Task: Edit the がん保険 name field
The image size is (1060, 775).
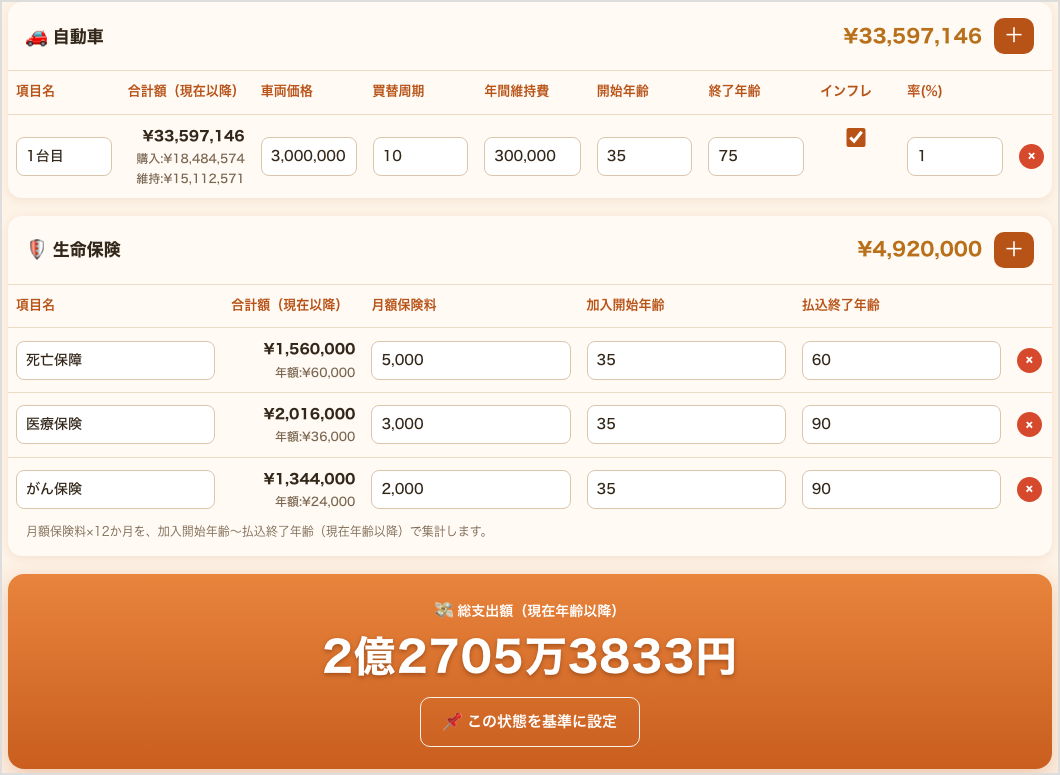Action: pos(115,489)
